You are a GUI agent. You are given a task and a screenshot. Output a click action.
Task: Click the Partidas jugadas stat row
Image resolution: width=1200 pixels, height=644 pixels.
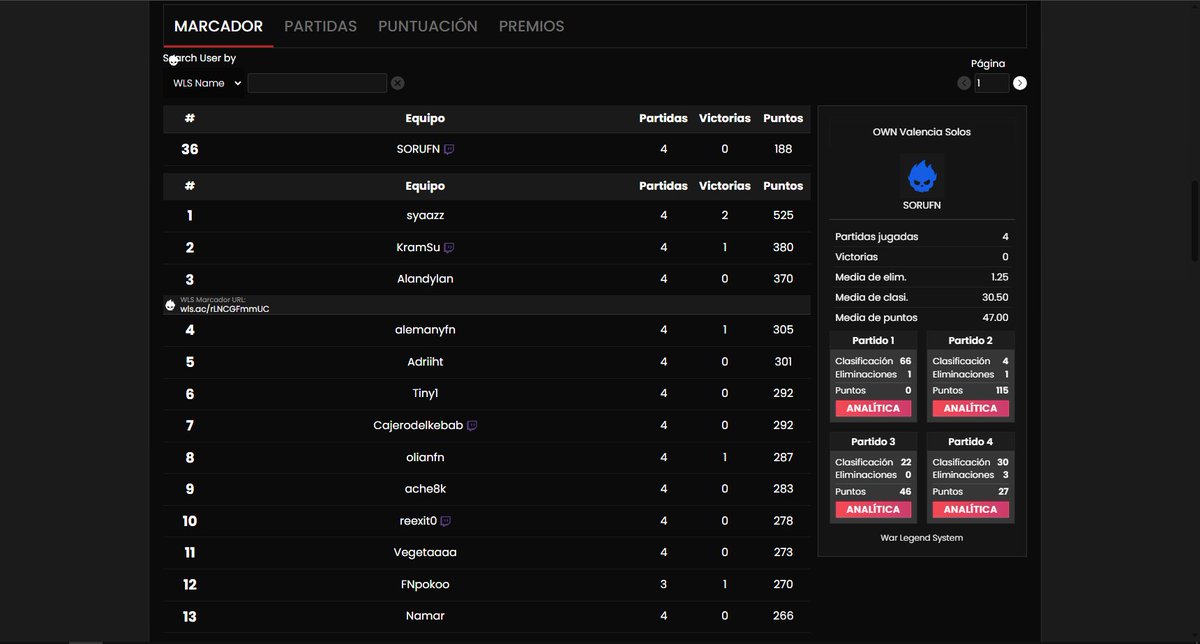click(922, 237)
